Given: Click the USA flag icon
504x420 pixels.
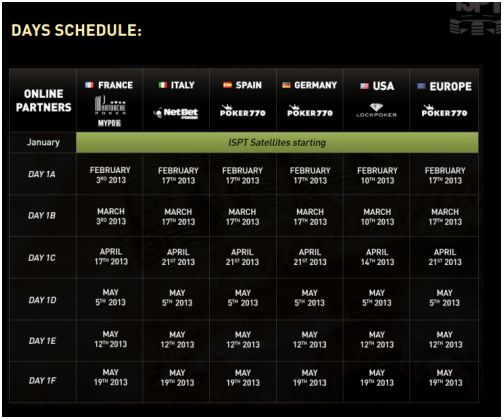Looking at the screenshot, I should click(x=364, y=86).
